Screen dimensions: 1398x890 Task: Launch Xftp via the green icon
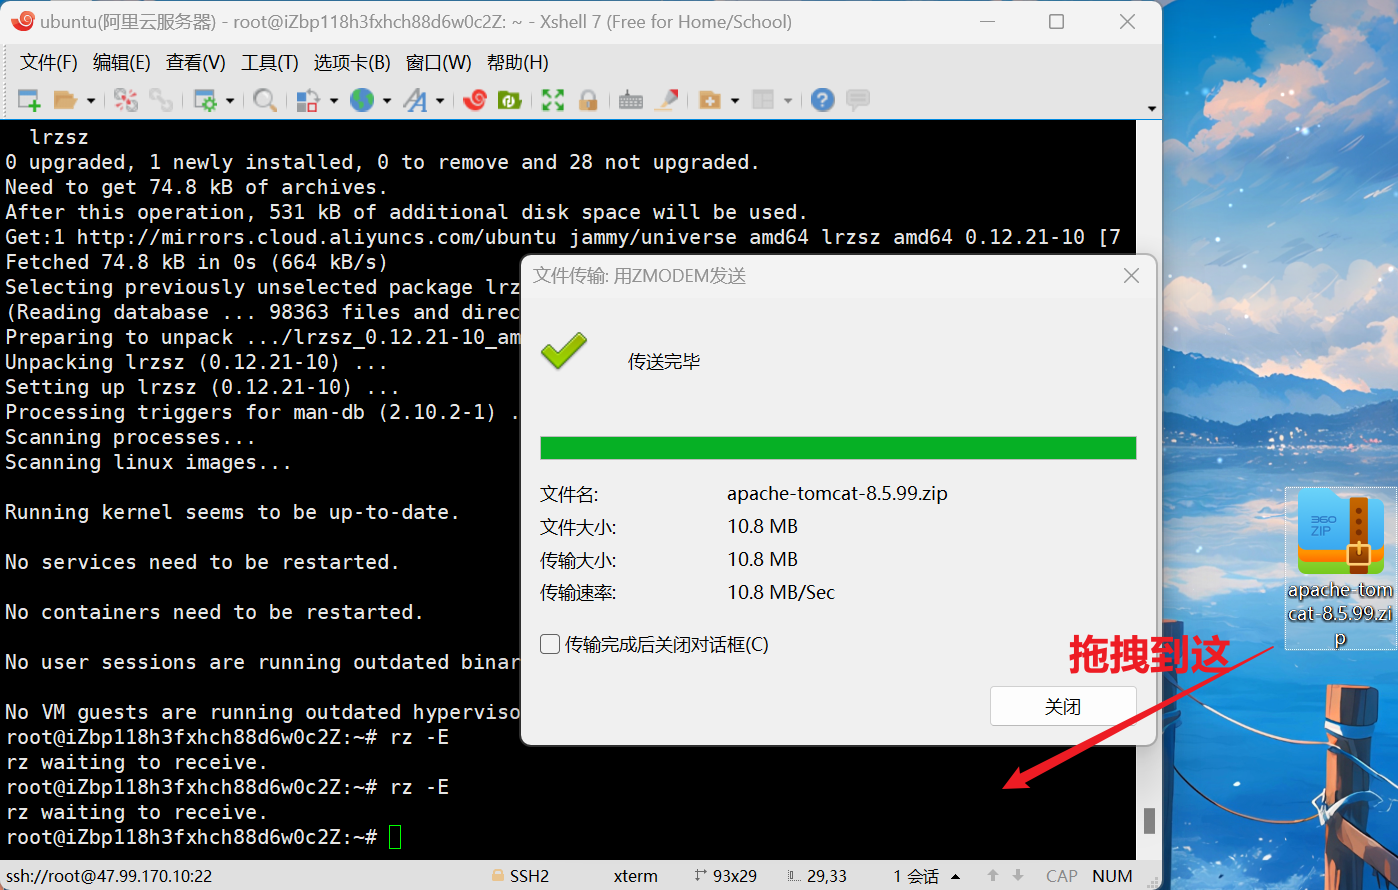click(510, 99)
